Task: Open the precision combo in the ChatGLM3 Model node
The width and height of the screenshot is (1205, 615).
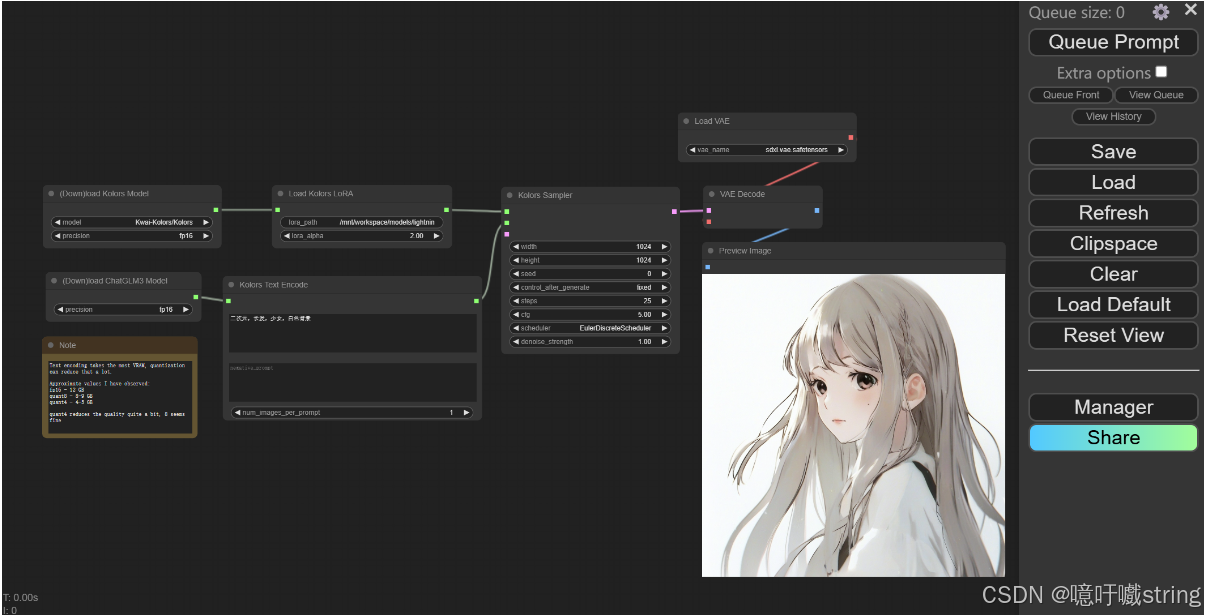Action: [x=124, y=310]
